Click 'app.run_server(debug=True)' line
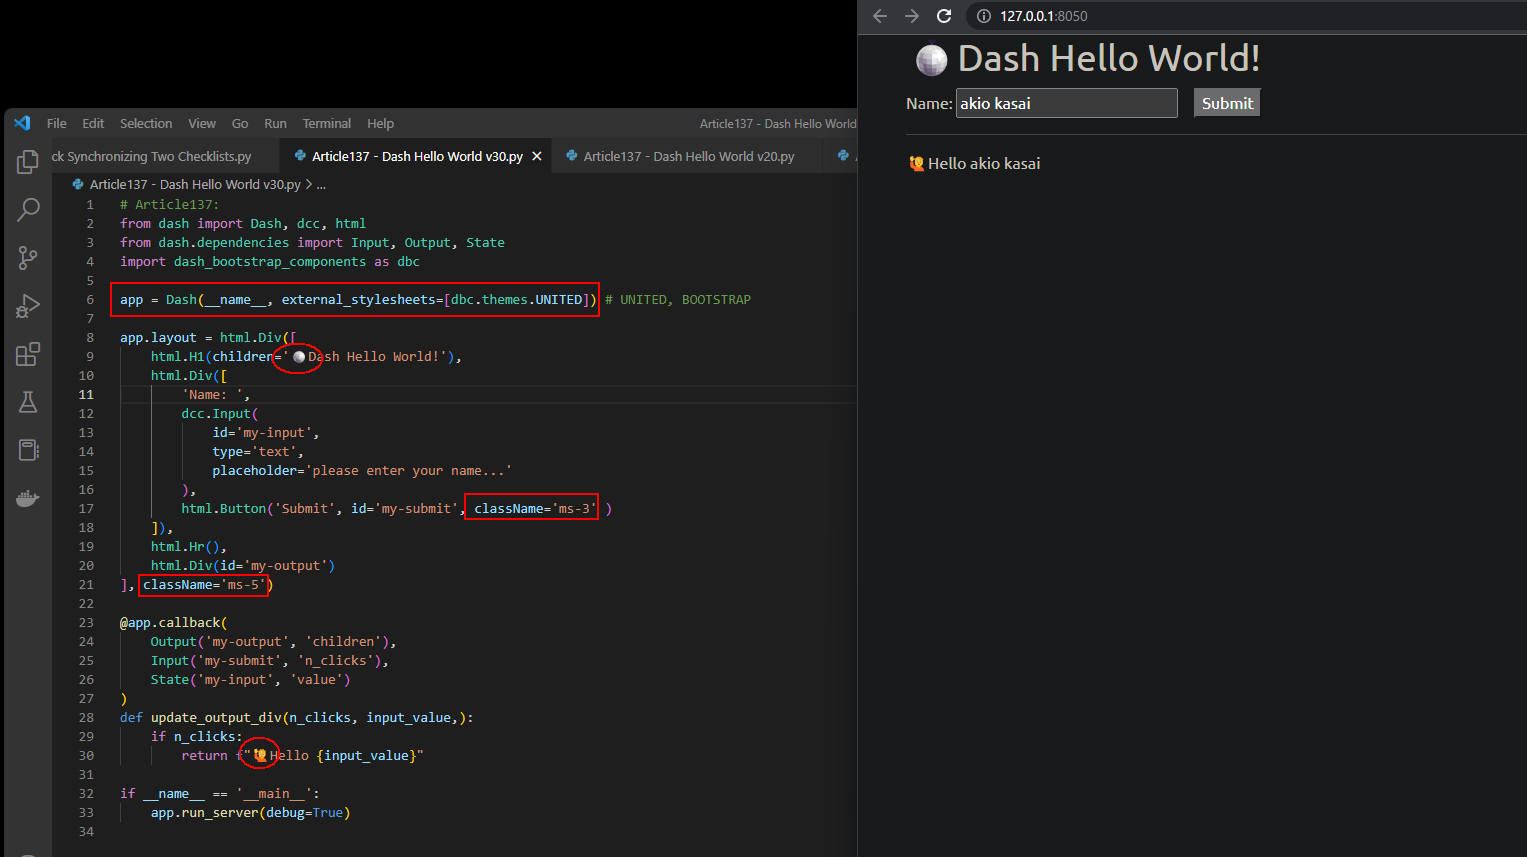1527x857 pixels. (x=251, y=812)
